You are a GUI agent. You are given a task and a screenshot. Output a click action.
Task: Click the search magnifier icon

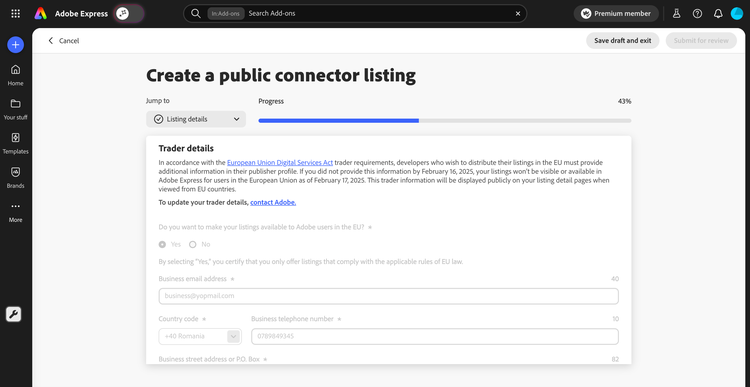coord(196,13)
